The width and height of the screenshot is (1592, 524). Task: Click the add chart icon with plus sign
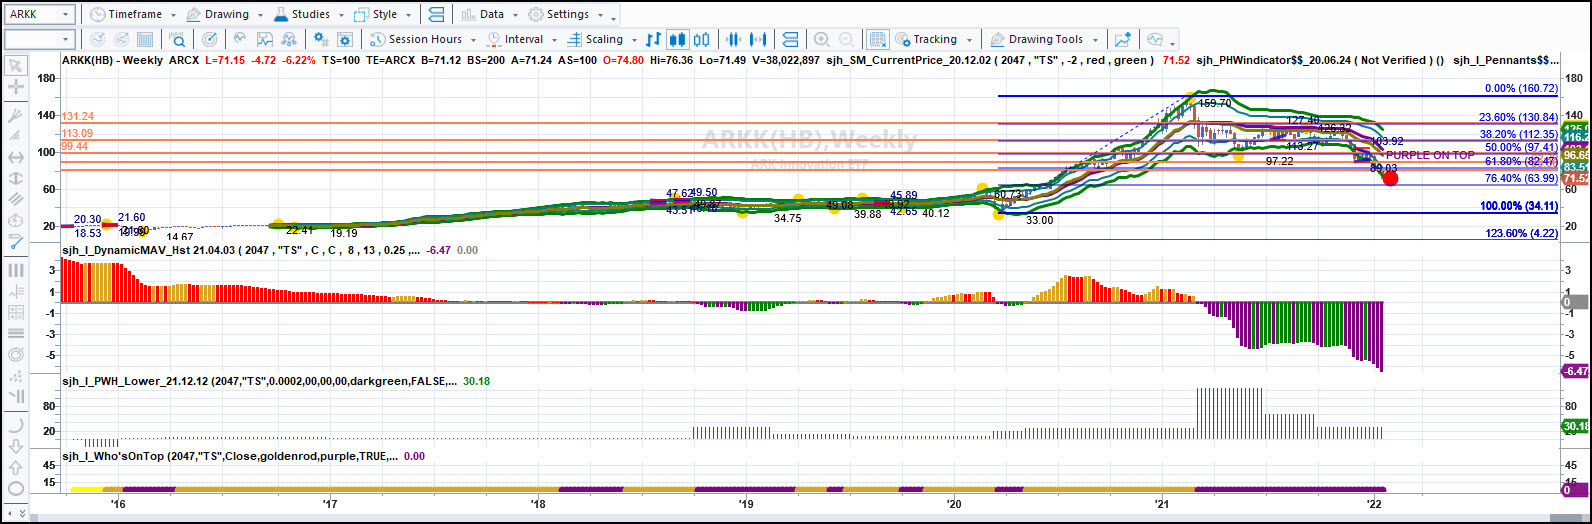[1123, 39]
